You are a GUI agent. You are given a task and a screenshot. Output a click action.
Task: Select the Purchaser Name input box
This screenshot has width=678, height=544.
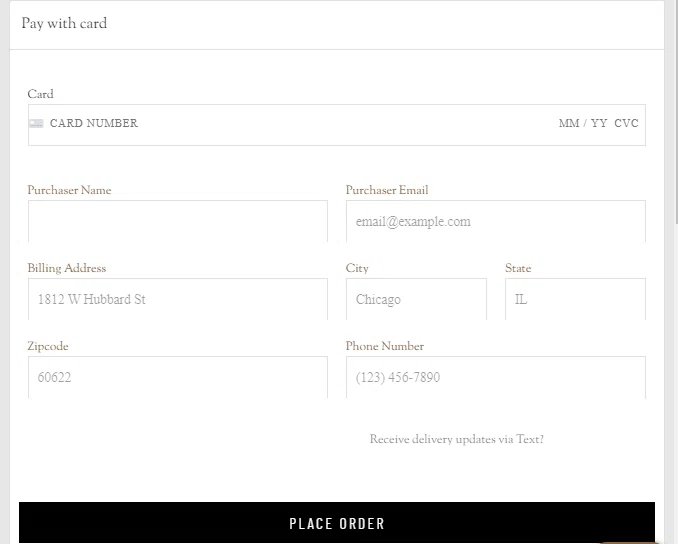pos(177,221)
